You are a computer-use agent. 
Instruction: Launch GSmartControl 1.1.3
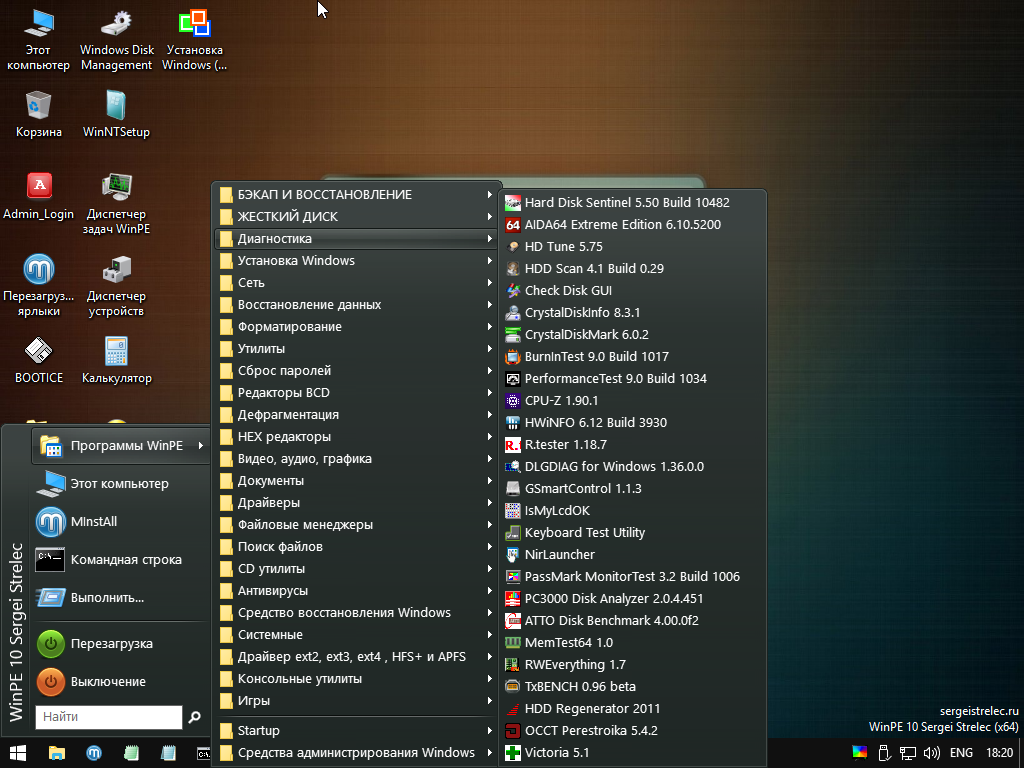coord(632,488)
